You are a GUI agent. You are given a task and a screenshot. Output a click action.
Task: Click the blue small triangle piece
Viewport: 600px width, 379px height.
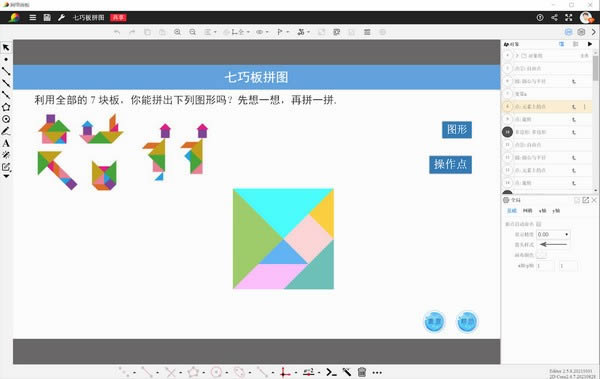tap(283, 254)
